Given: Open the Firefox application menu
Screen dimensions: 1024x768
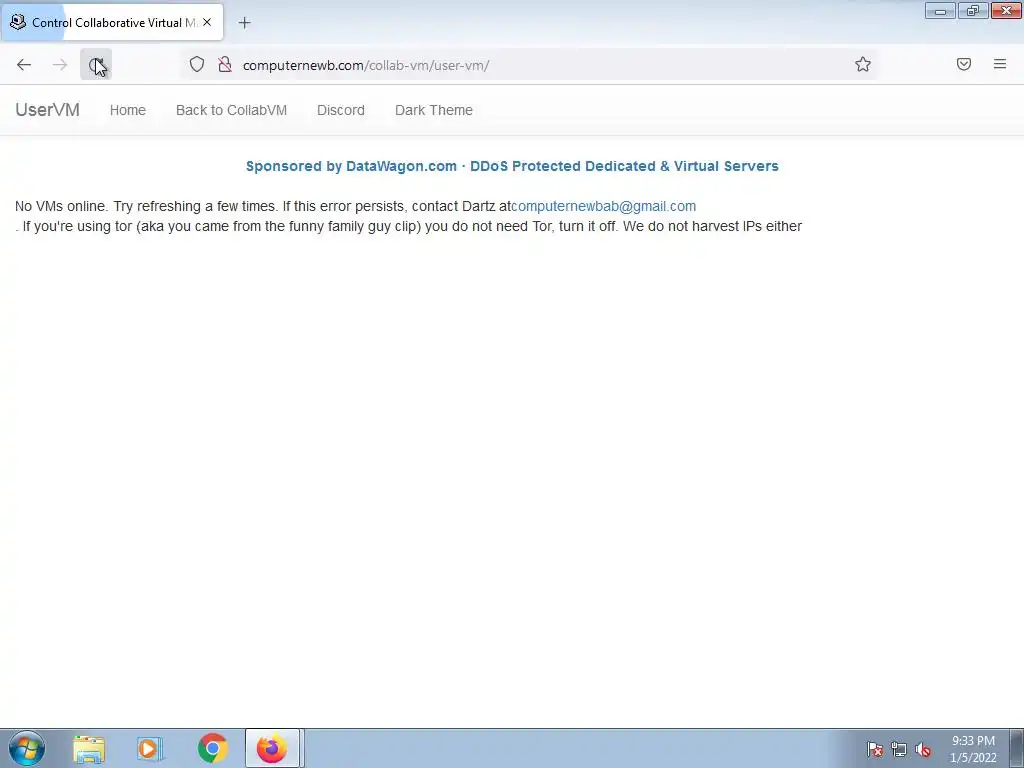Looking at the screenshot, I should (x=1000, y=64).
